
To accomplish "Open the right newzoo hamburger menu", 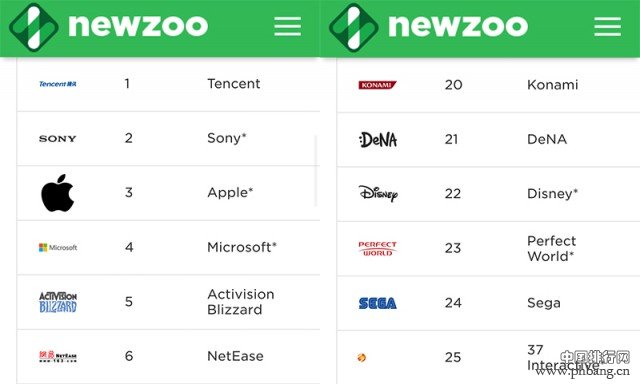I will coord(608,26).
